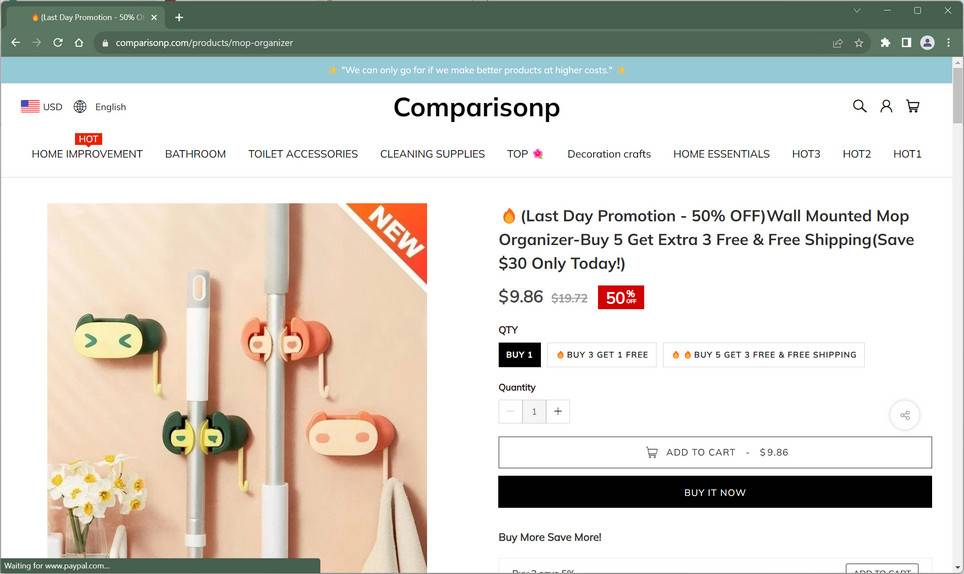This screenshot has height=574, width=964.
Task: Reload the page in the browser
Action: [x=58, y=43]
